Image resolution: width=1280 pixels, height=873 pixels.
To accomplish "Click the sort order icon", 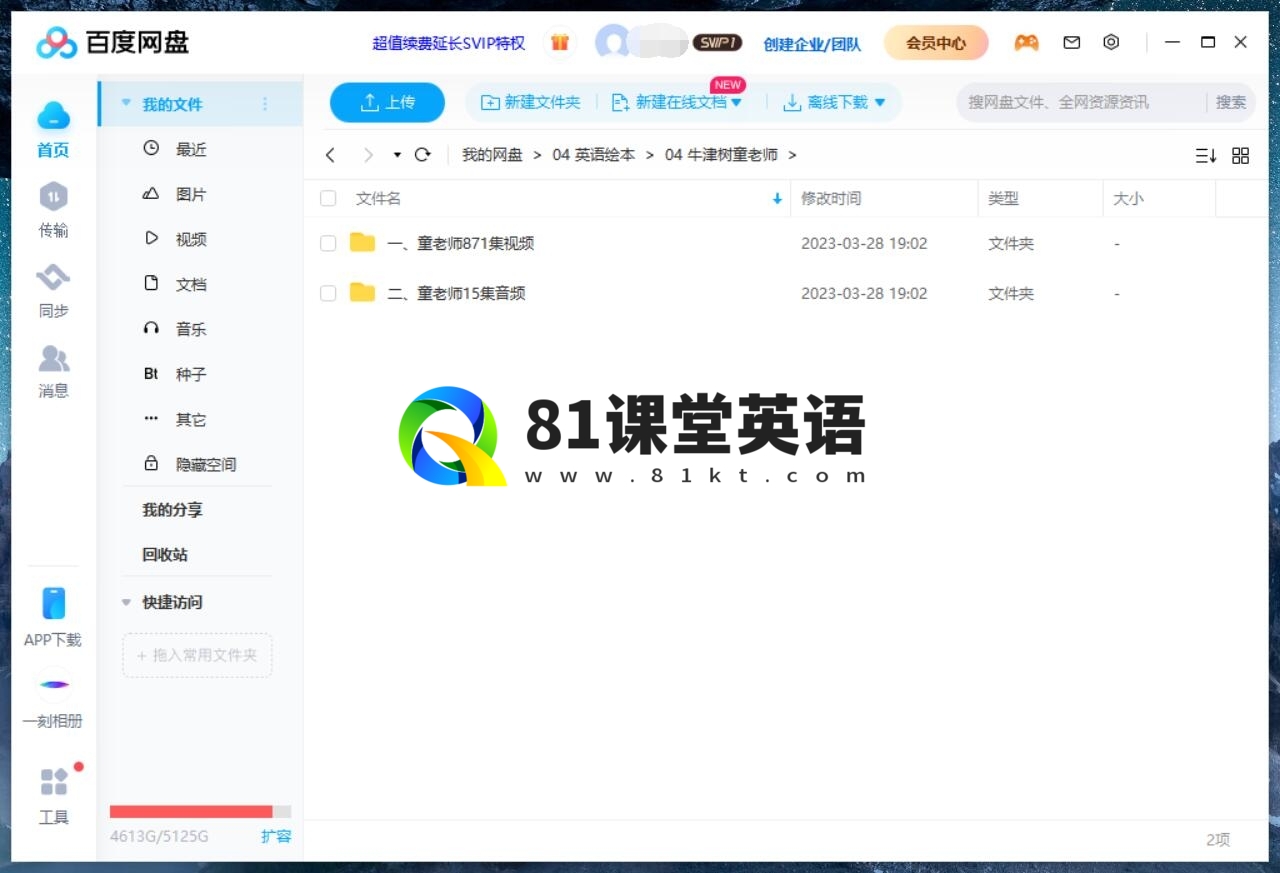I will pos(1206,156).
